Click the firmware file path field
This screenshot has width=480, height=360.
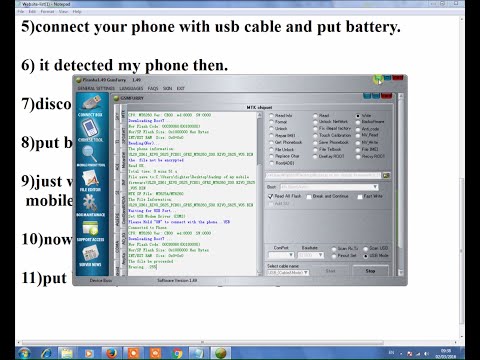tap(323, 175)
